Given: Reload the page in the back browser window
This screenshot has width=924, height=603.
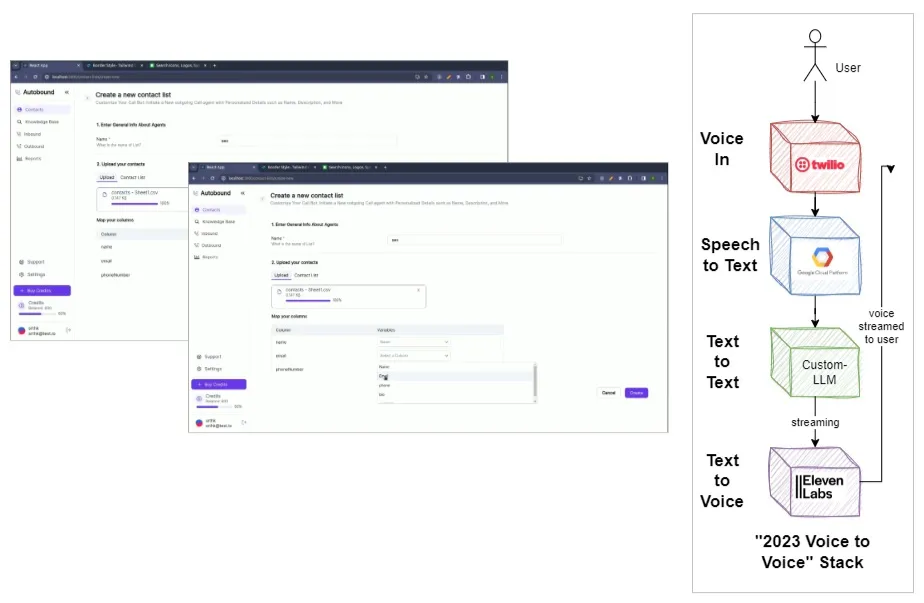Looking at the screenshot, I should click(x=35, y=77).
